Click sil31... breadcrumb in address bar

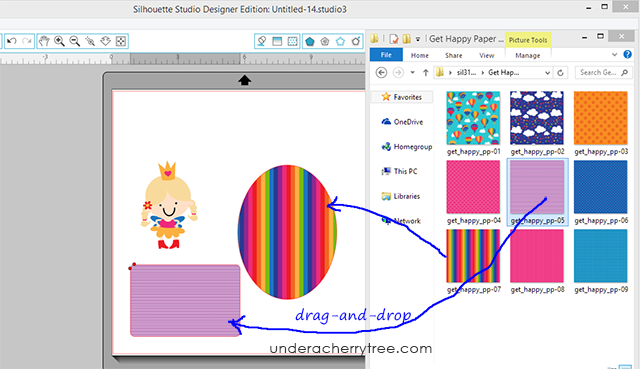point(466,73)
